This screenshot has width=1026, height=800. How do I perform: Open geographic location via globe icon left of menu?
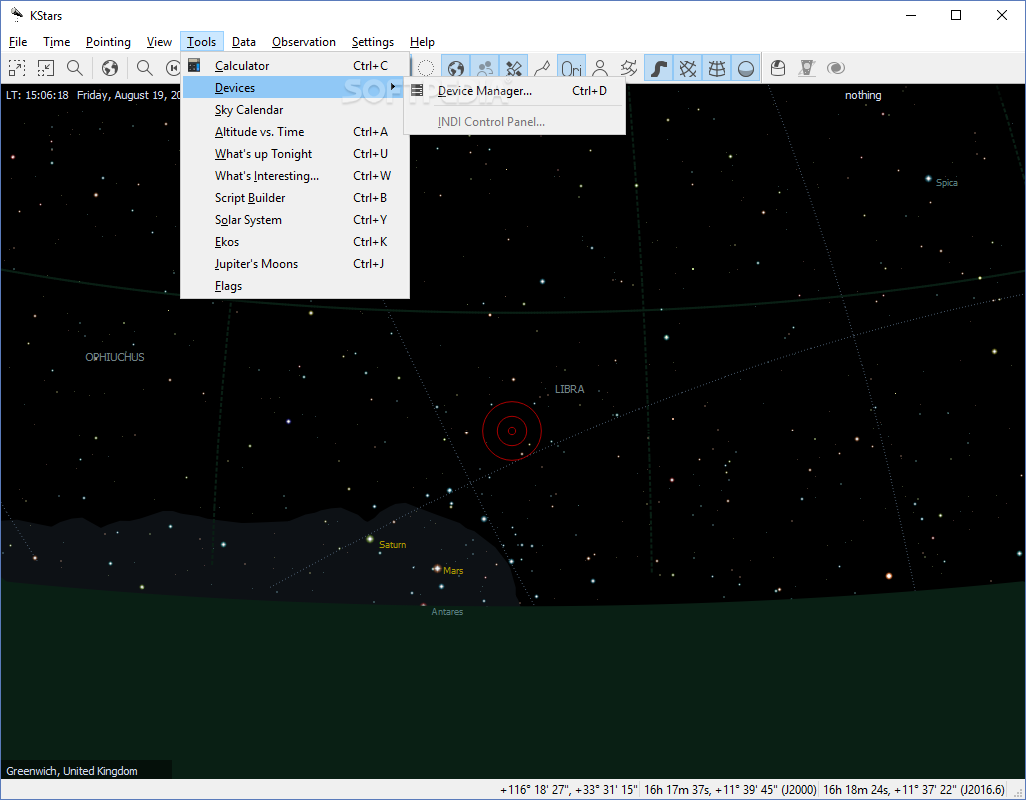point(110,68)
